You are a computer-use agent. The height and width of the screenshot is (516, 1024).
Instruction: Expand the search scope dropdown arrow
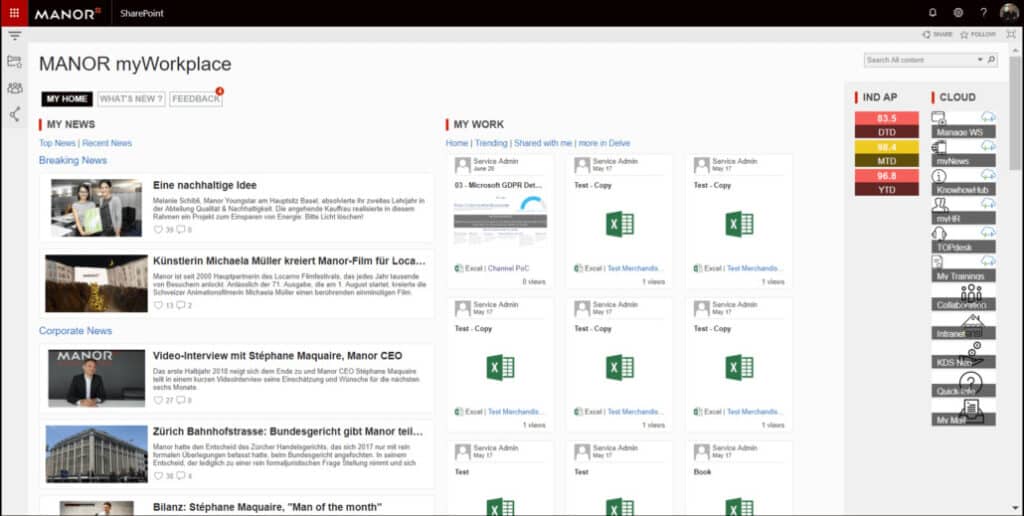coord(980,60)
